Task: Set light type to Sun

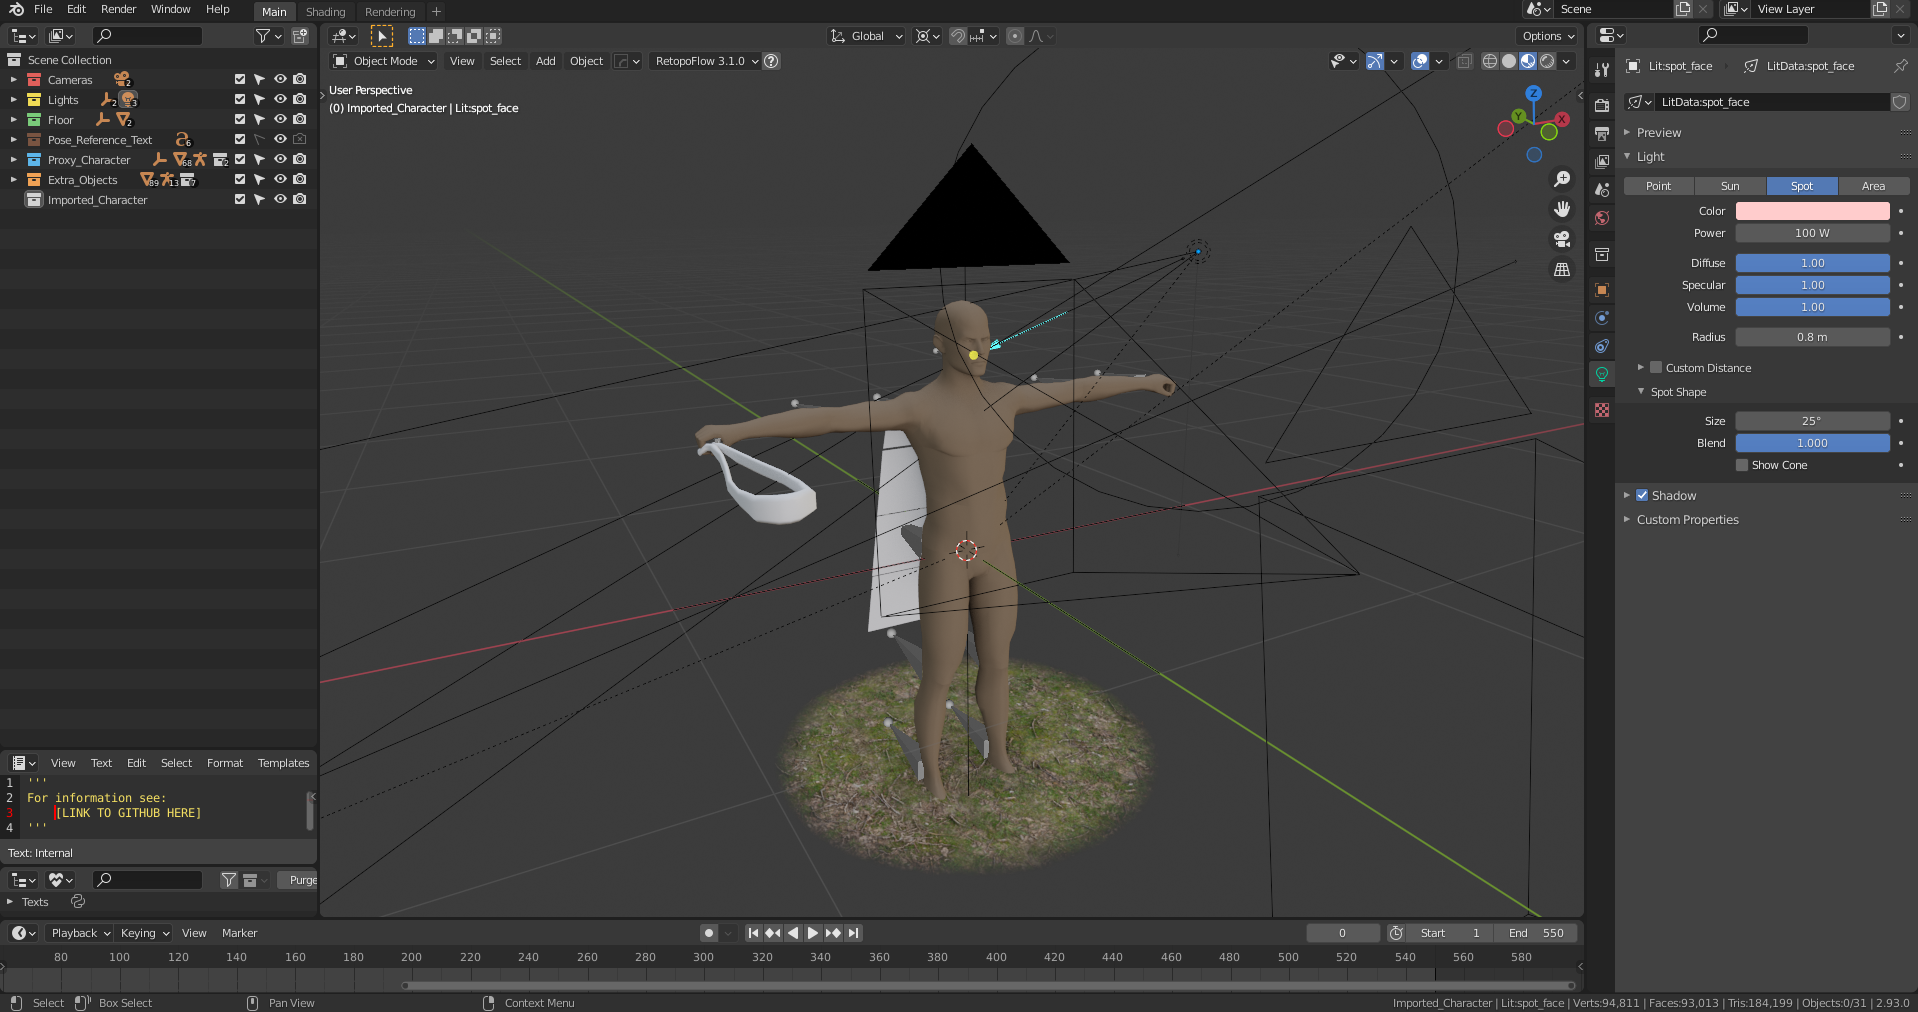Action: (1730, 186)
